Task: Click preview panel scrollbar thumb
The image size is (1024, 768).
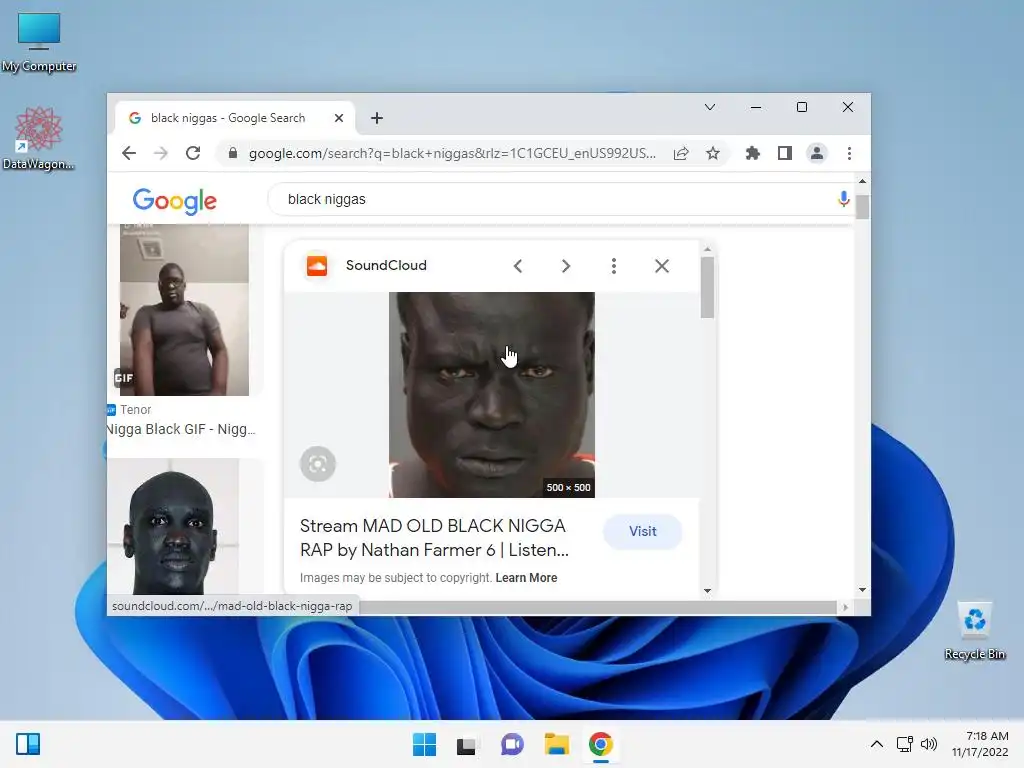Action: 707,287
